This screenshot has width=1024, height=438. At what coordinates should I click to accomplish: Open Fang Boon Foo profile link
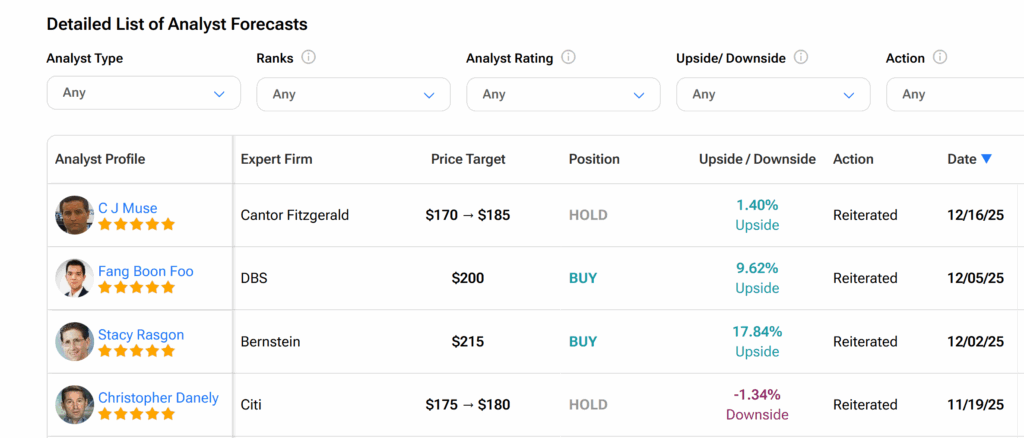[x=145, y=271]
